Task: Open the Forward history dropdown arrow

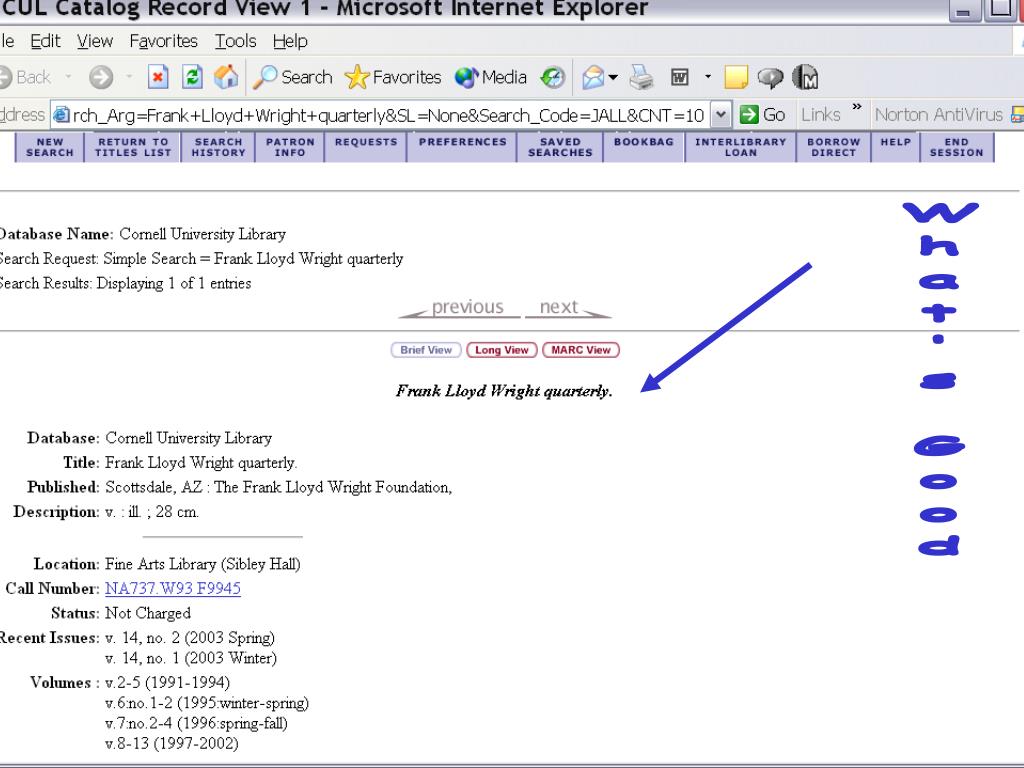Action: (x=129, y=77)
